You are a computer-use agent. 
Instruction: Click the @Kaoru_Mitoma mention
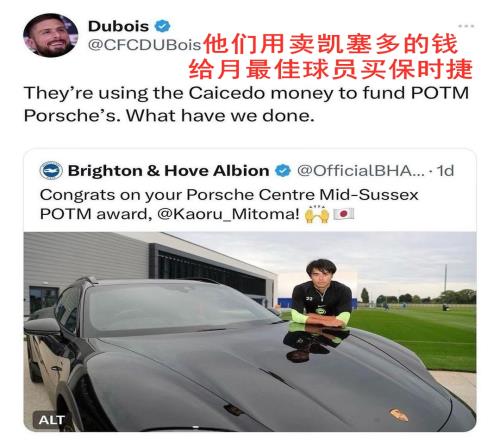(x=228, y=214)
